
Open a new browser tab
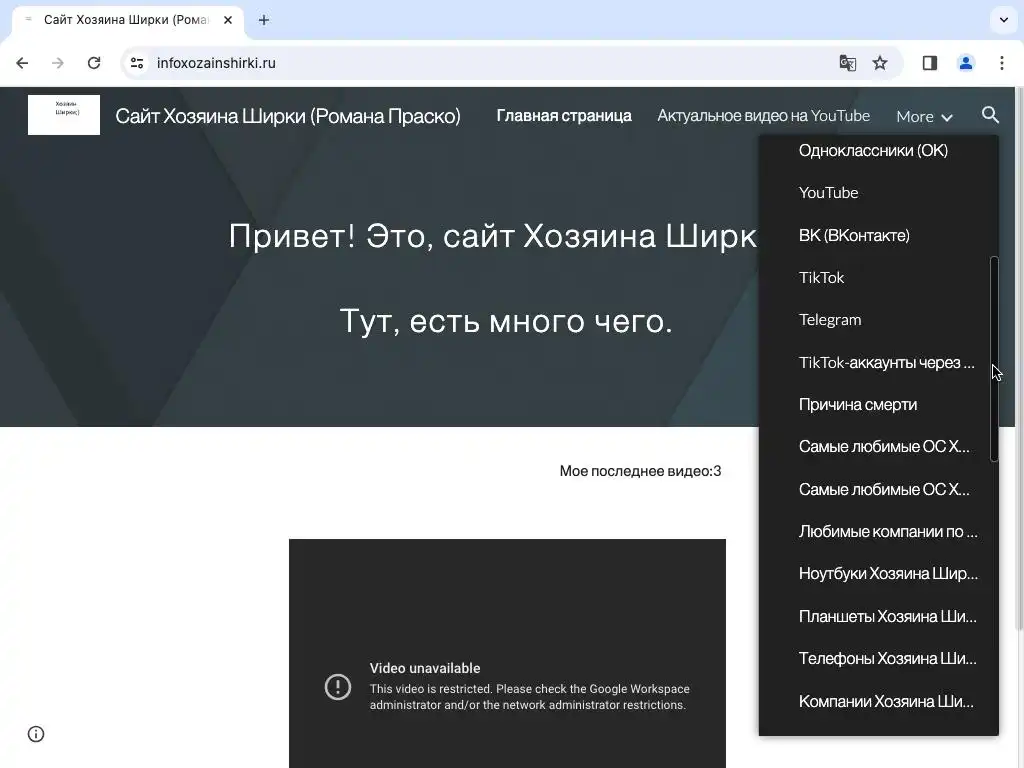[x=264, y=20]
